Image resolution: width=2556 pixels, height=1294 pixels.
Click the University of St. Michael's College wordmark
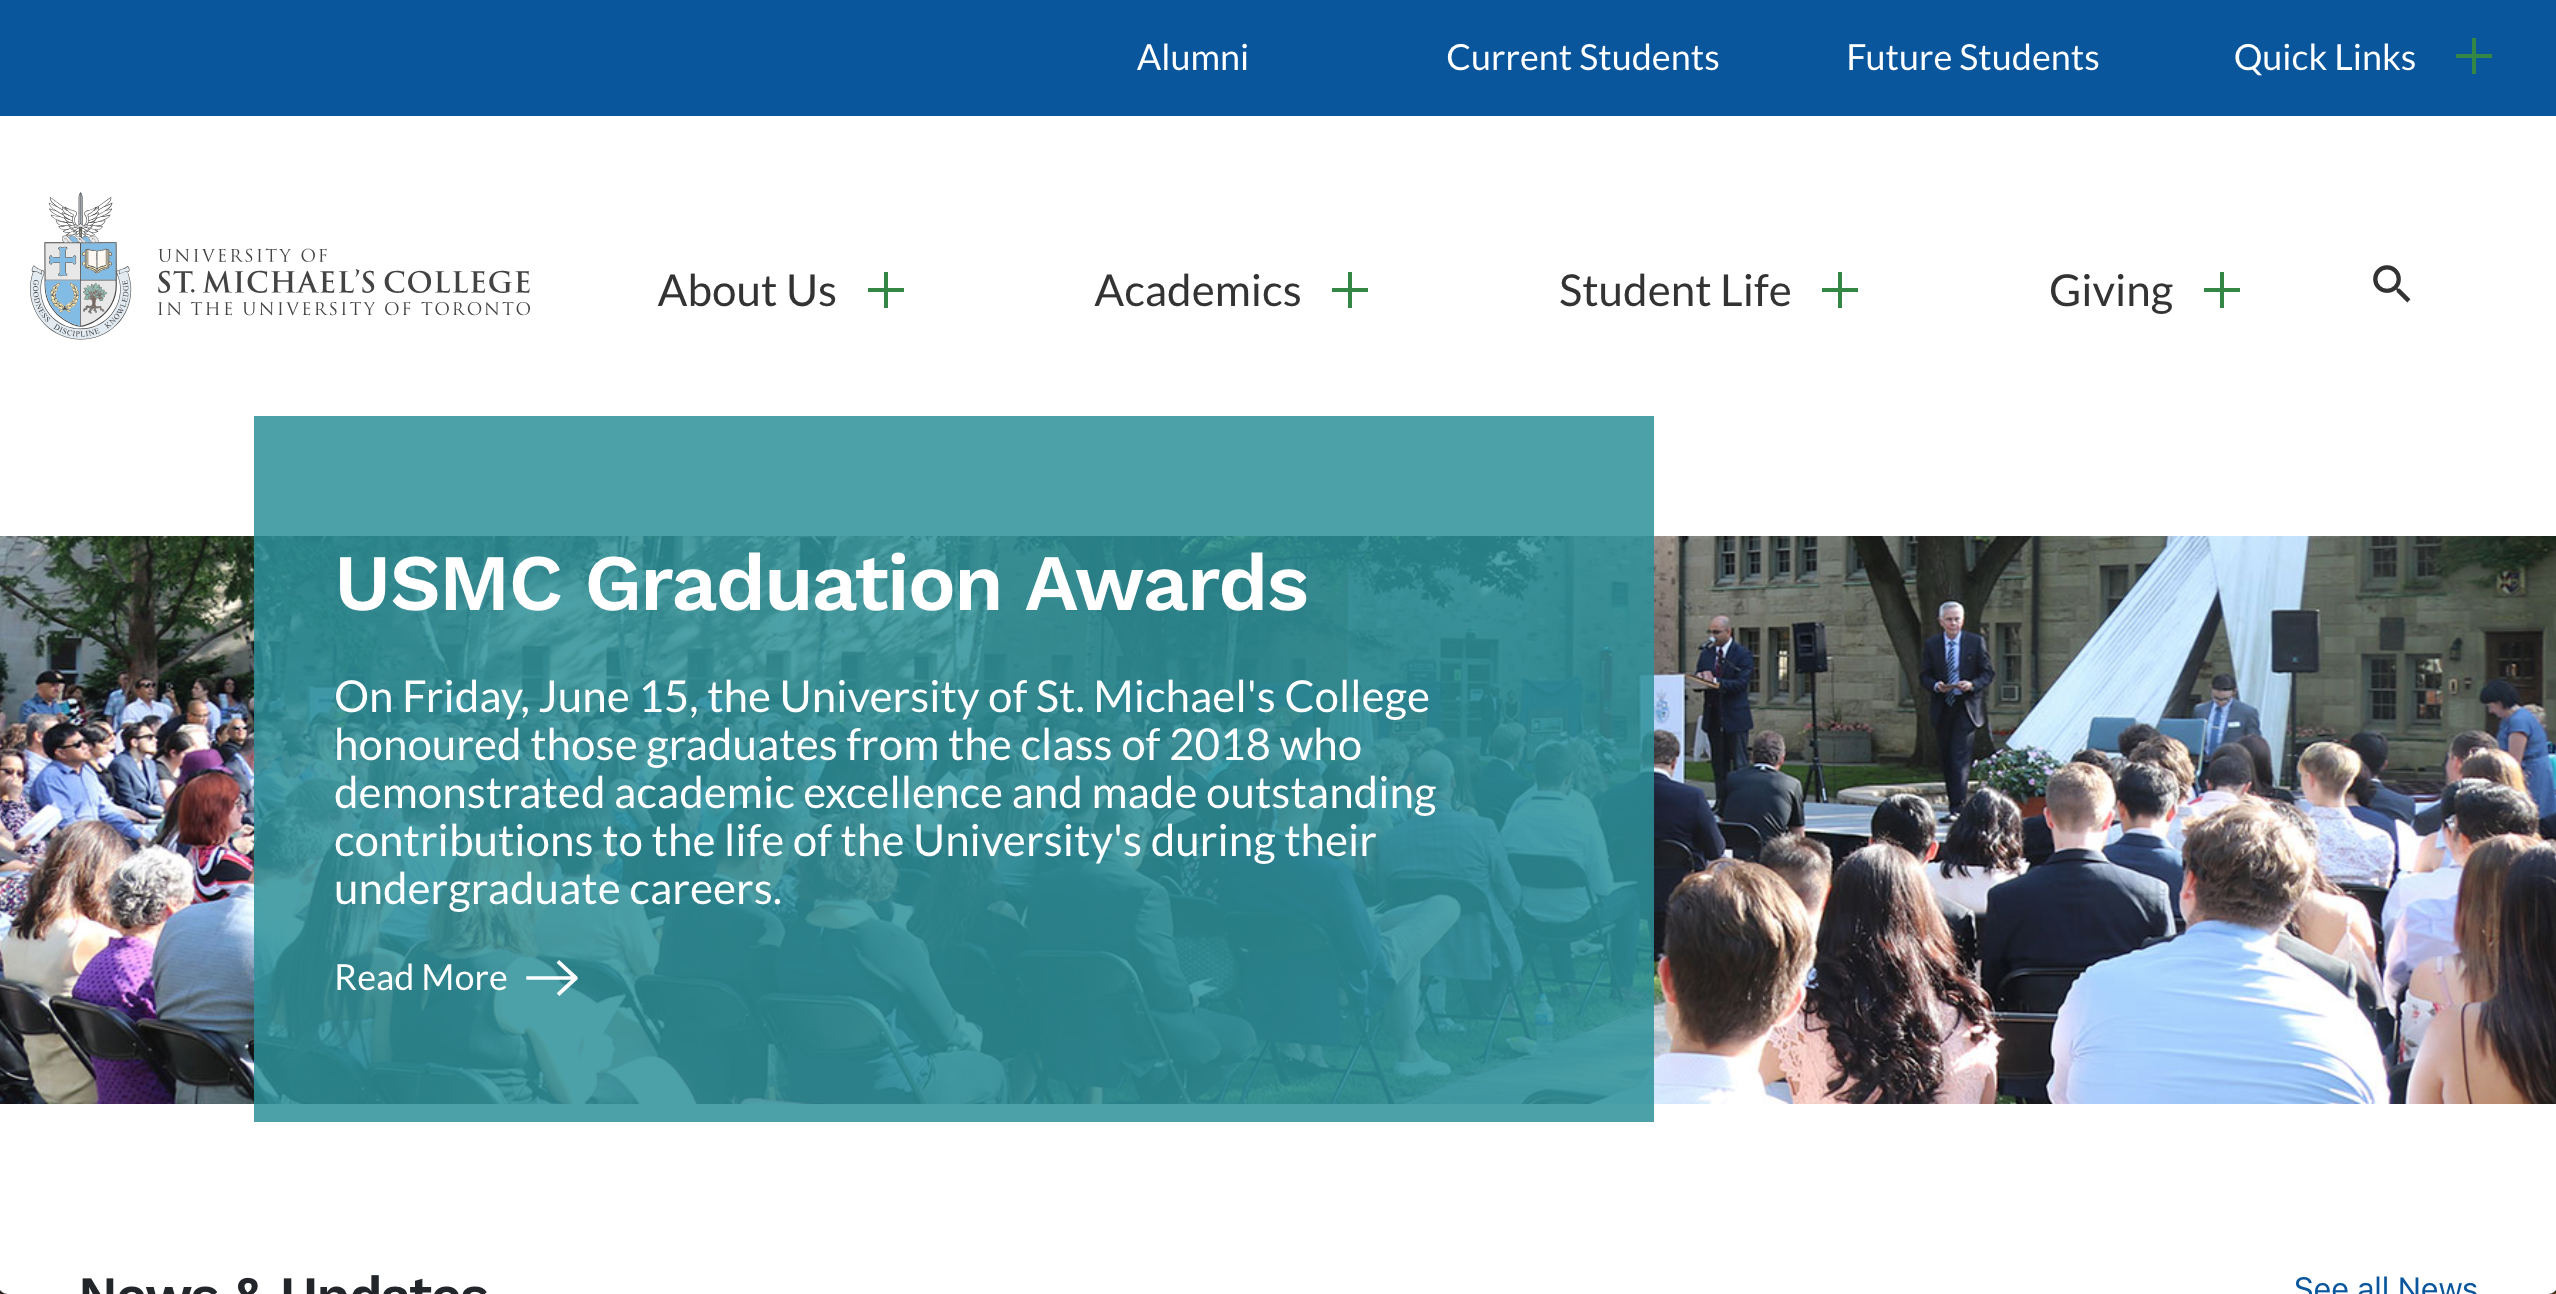344,283
